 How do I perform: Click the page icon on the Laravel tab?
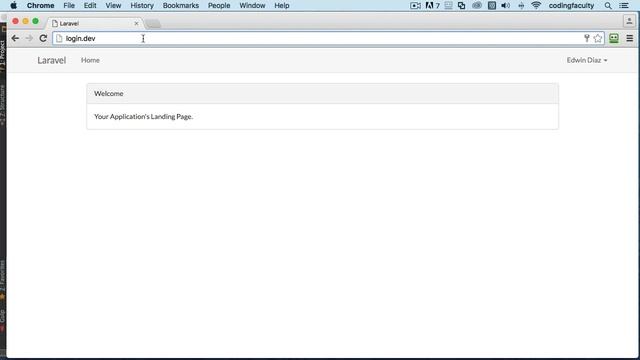55,24
